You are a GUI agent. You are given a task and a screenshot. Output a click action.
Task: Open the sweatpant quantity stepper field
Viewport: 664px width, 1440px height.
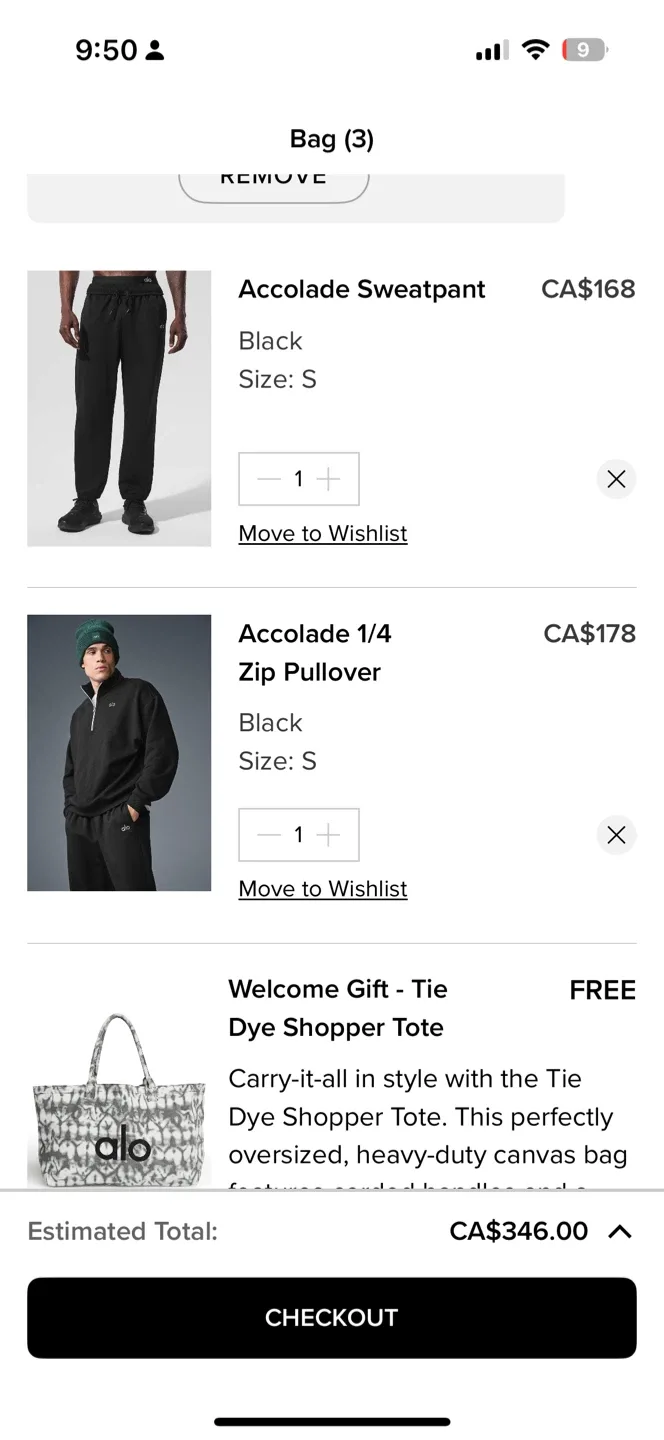[x=298, y=478]
